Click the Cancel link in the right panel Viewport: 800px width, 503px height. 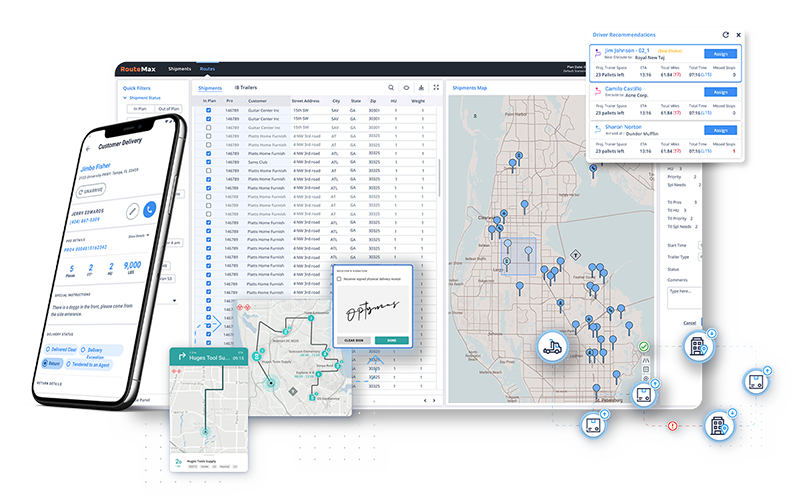(689, 323)
